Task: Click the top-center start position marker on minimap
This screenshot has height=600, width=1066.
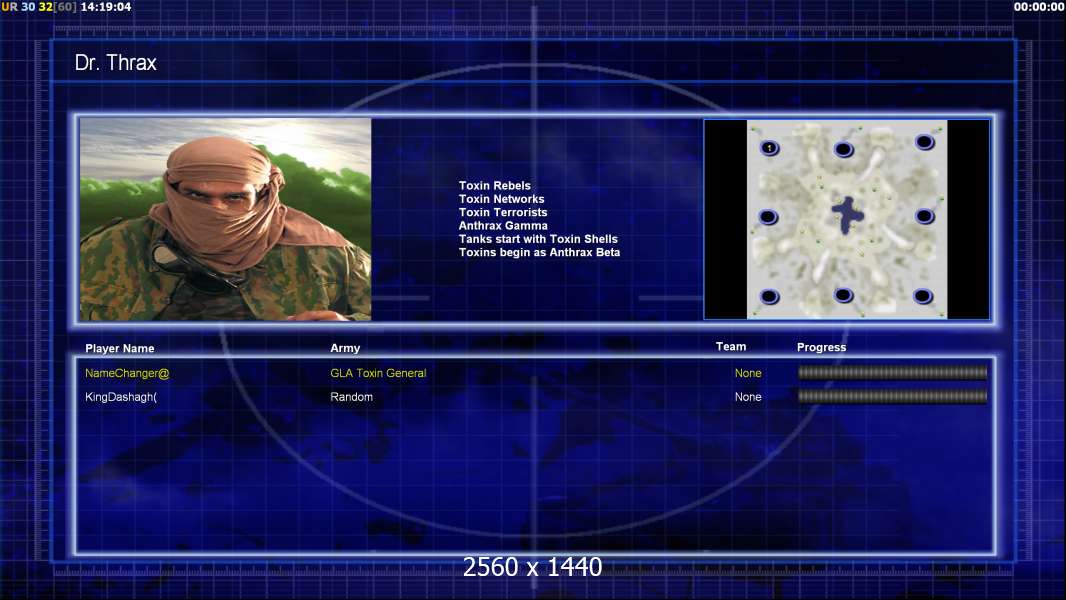Action: [x=844, y=149]
